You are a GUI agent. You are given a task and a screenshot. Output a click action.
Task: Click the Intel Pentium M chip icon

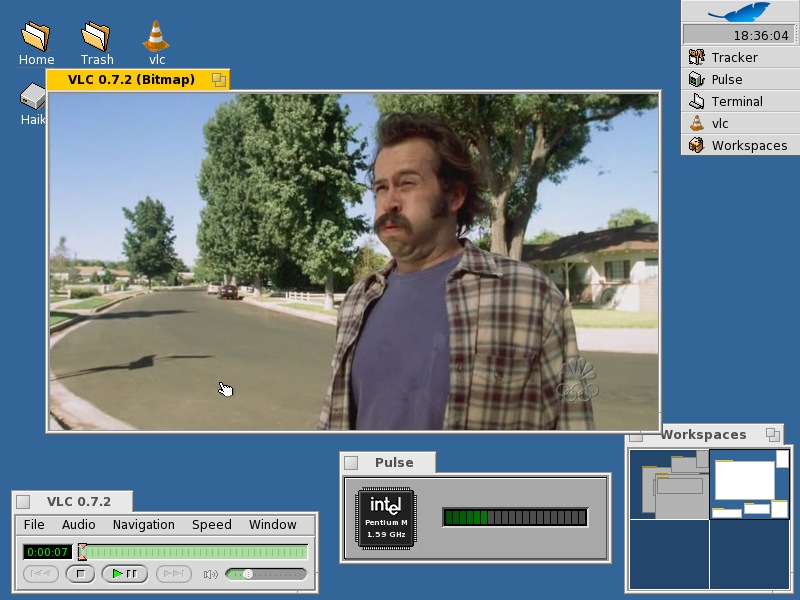pos(385,518)
